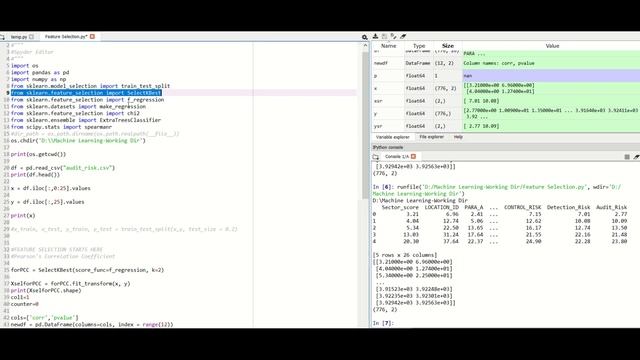
Task: Click the remove all variables eraser icon
Action: [403, 36]
